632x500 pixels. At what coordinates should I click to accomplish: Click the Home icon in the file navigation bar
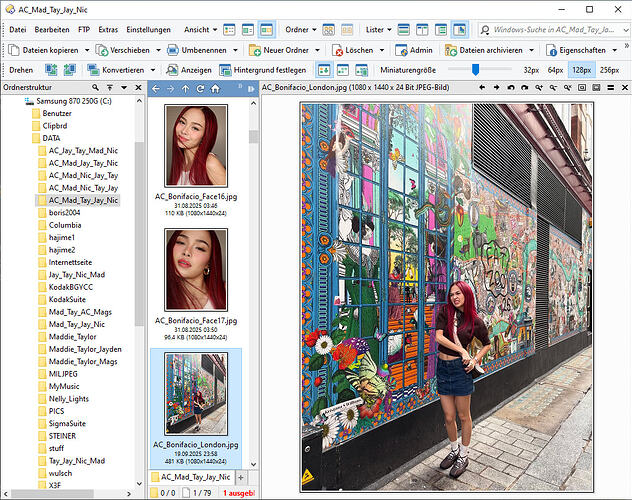click(x=215, y=89)
